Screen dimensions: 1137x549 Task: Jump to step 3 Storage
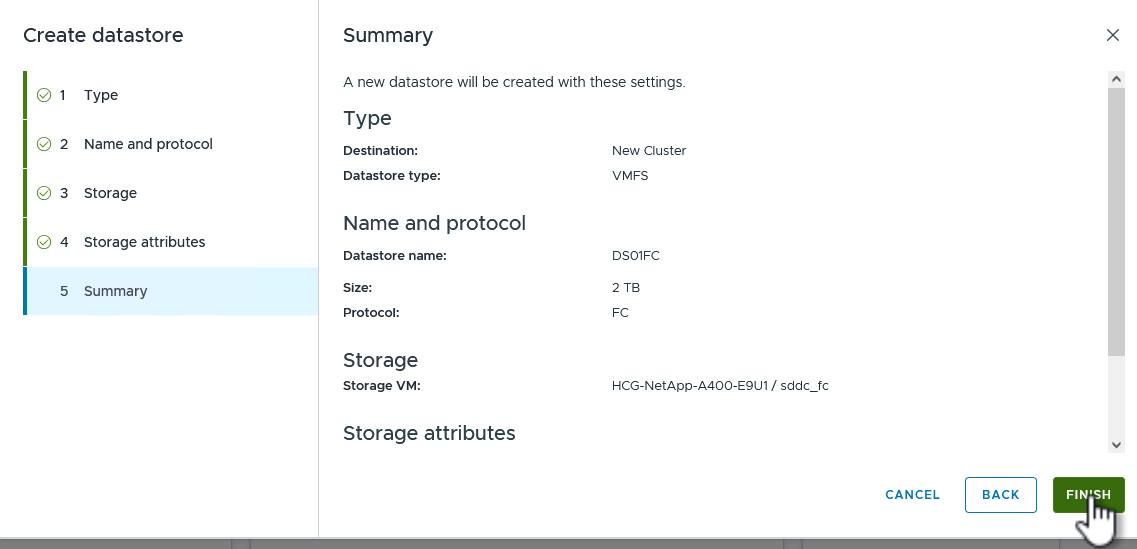110,193
